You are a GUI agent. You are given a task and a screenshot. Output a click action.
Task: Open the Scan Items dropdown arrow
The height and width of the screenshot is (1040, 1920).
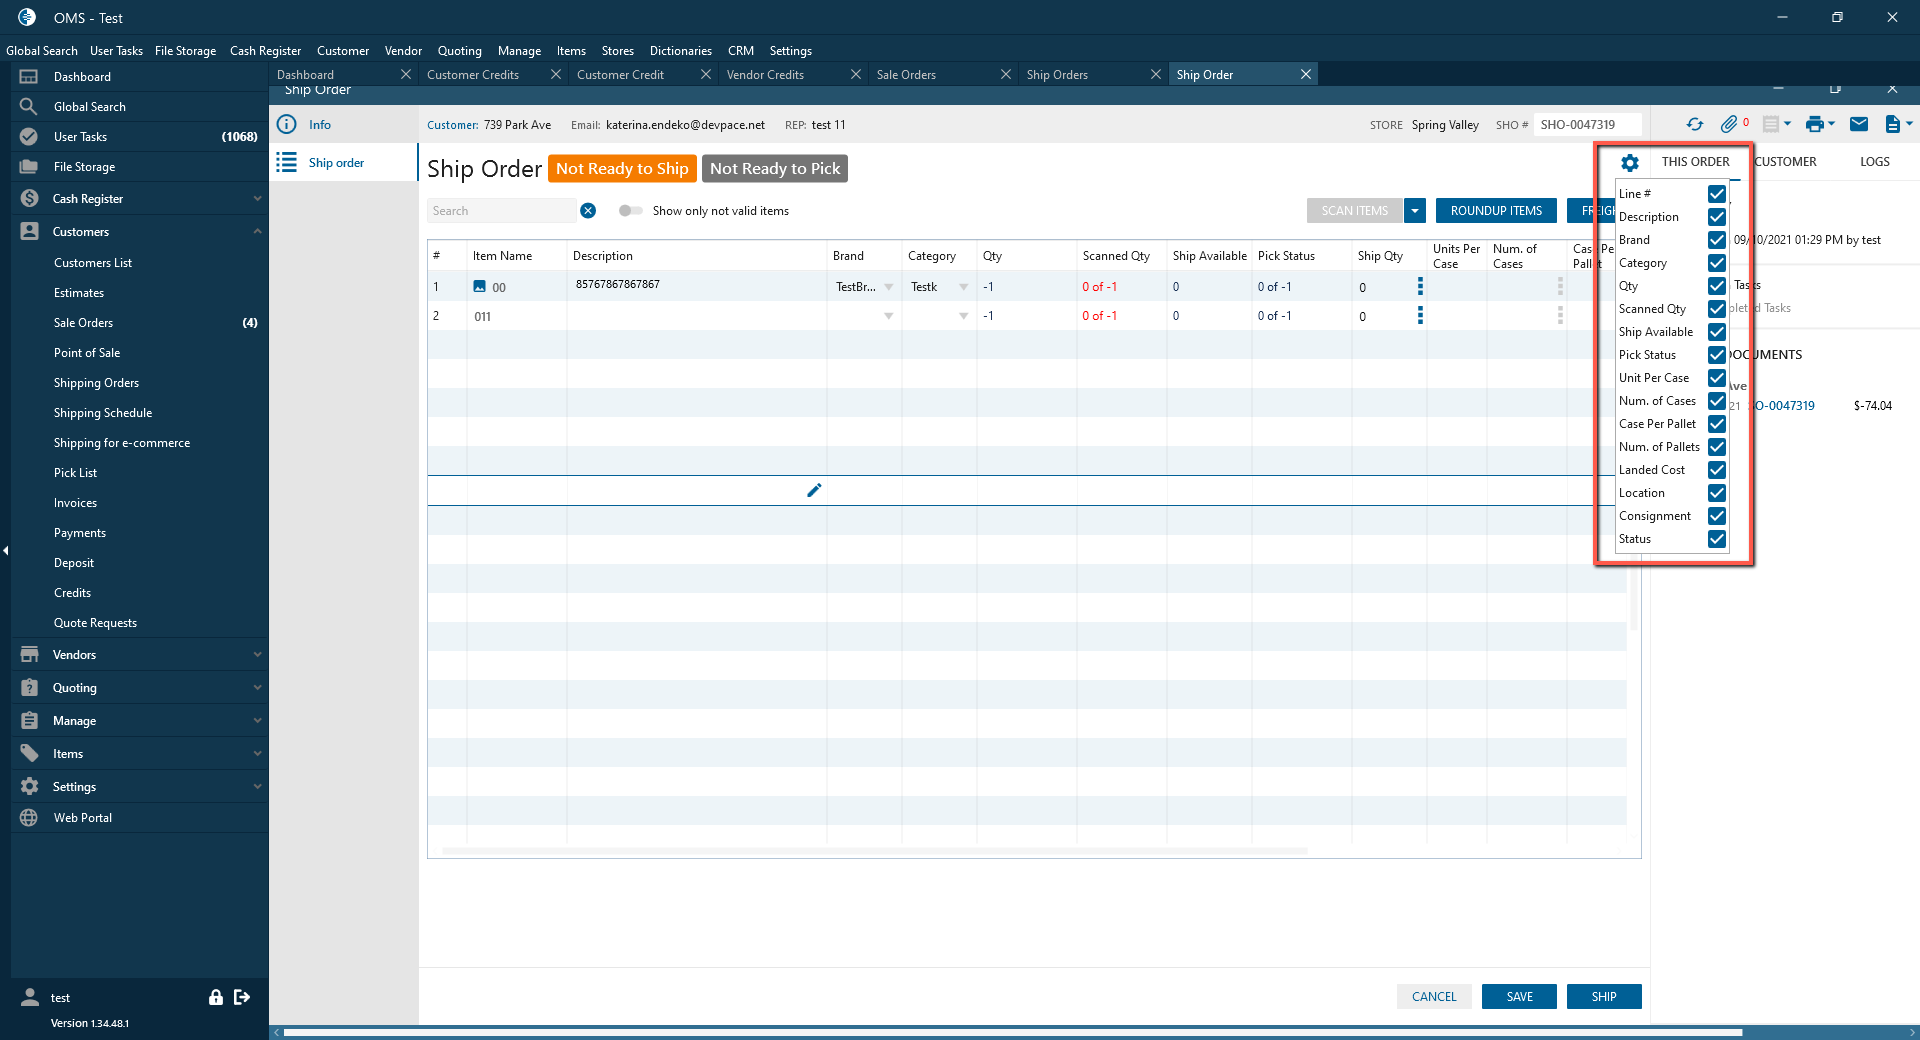point(1415,211)
